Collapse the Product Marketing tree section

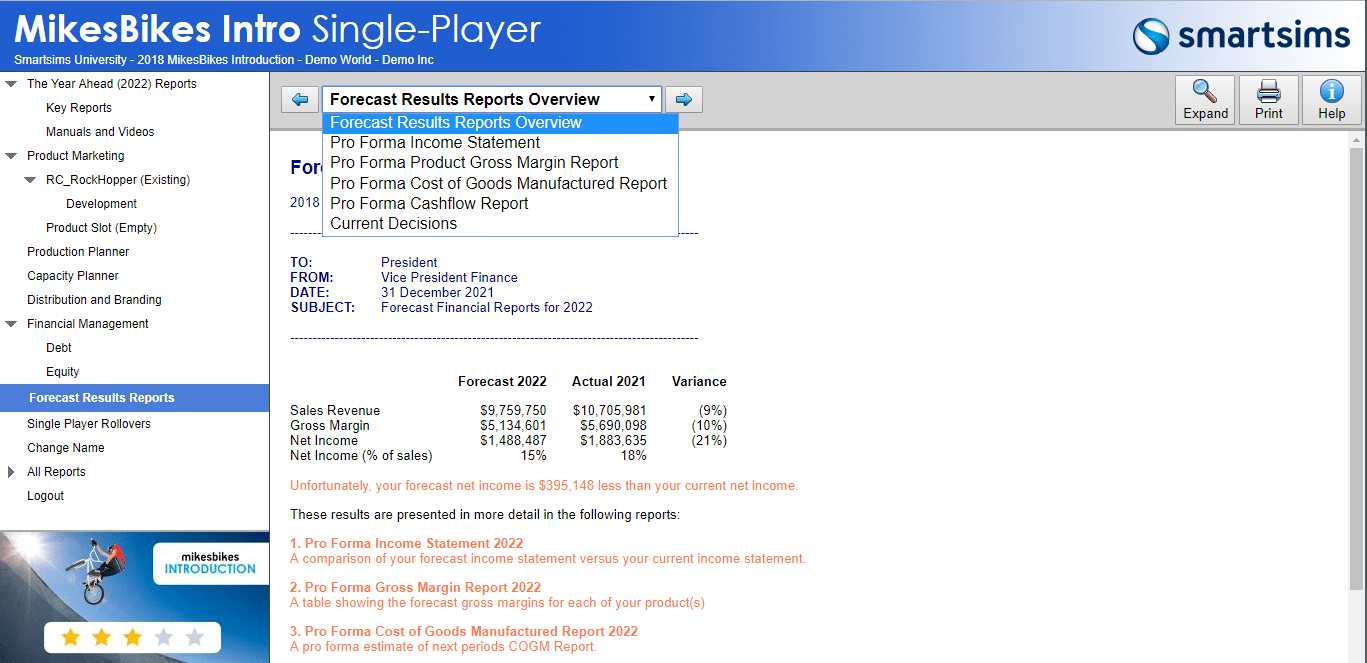tap(11, 156)
